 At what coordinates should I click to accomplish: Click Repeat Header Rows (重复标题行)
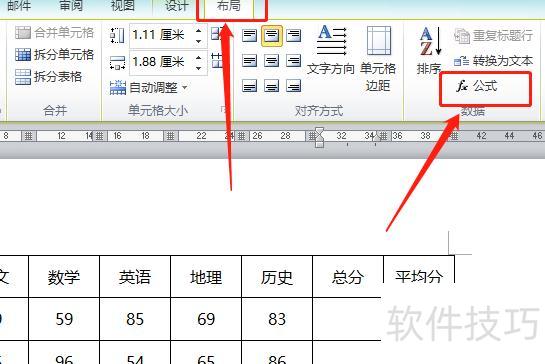(x=494, y=35)
